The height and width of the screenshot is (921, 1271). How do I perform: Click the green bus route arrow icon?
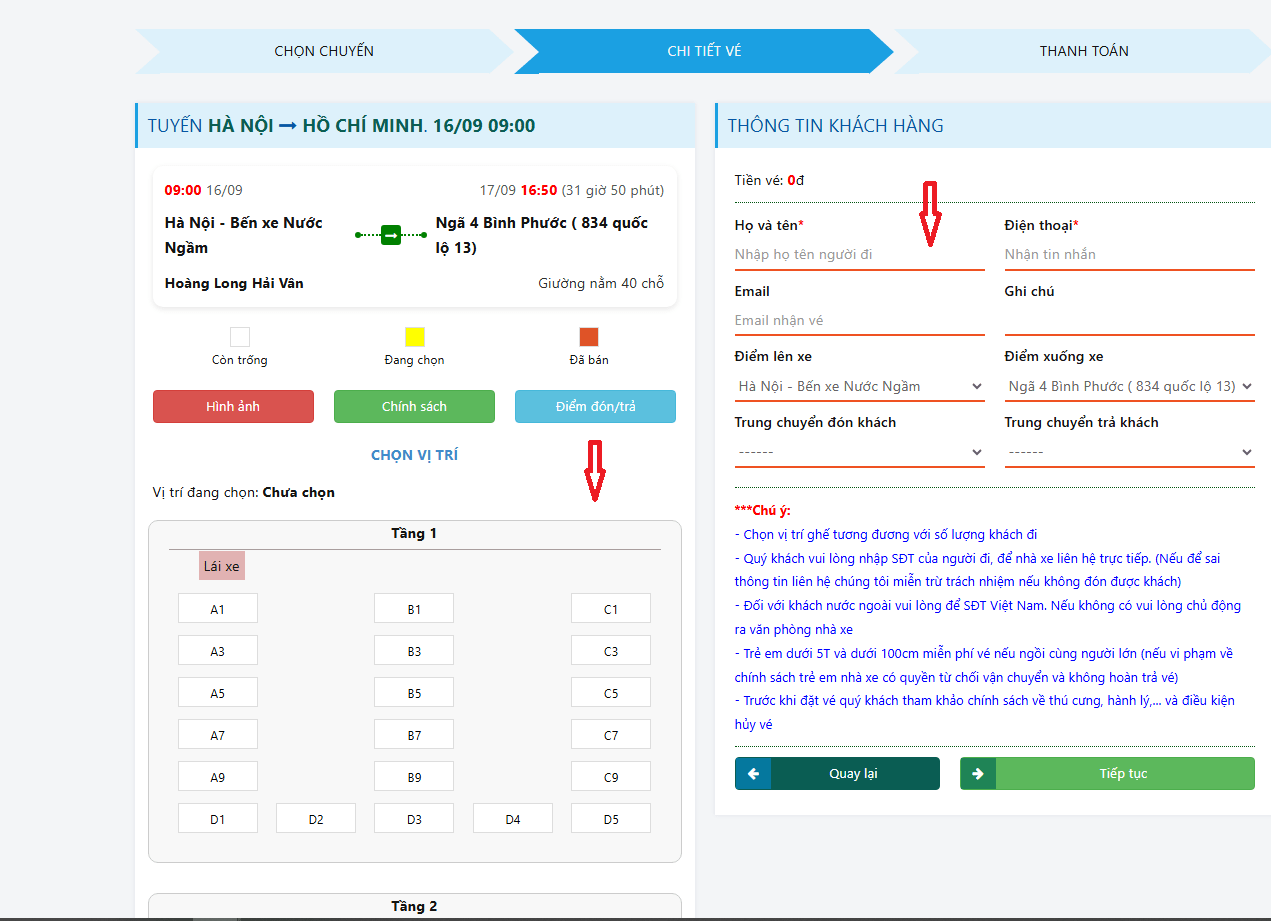click(391, 235)
